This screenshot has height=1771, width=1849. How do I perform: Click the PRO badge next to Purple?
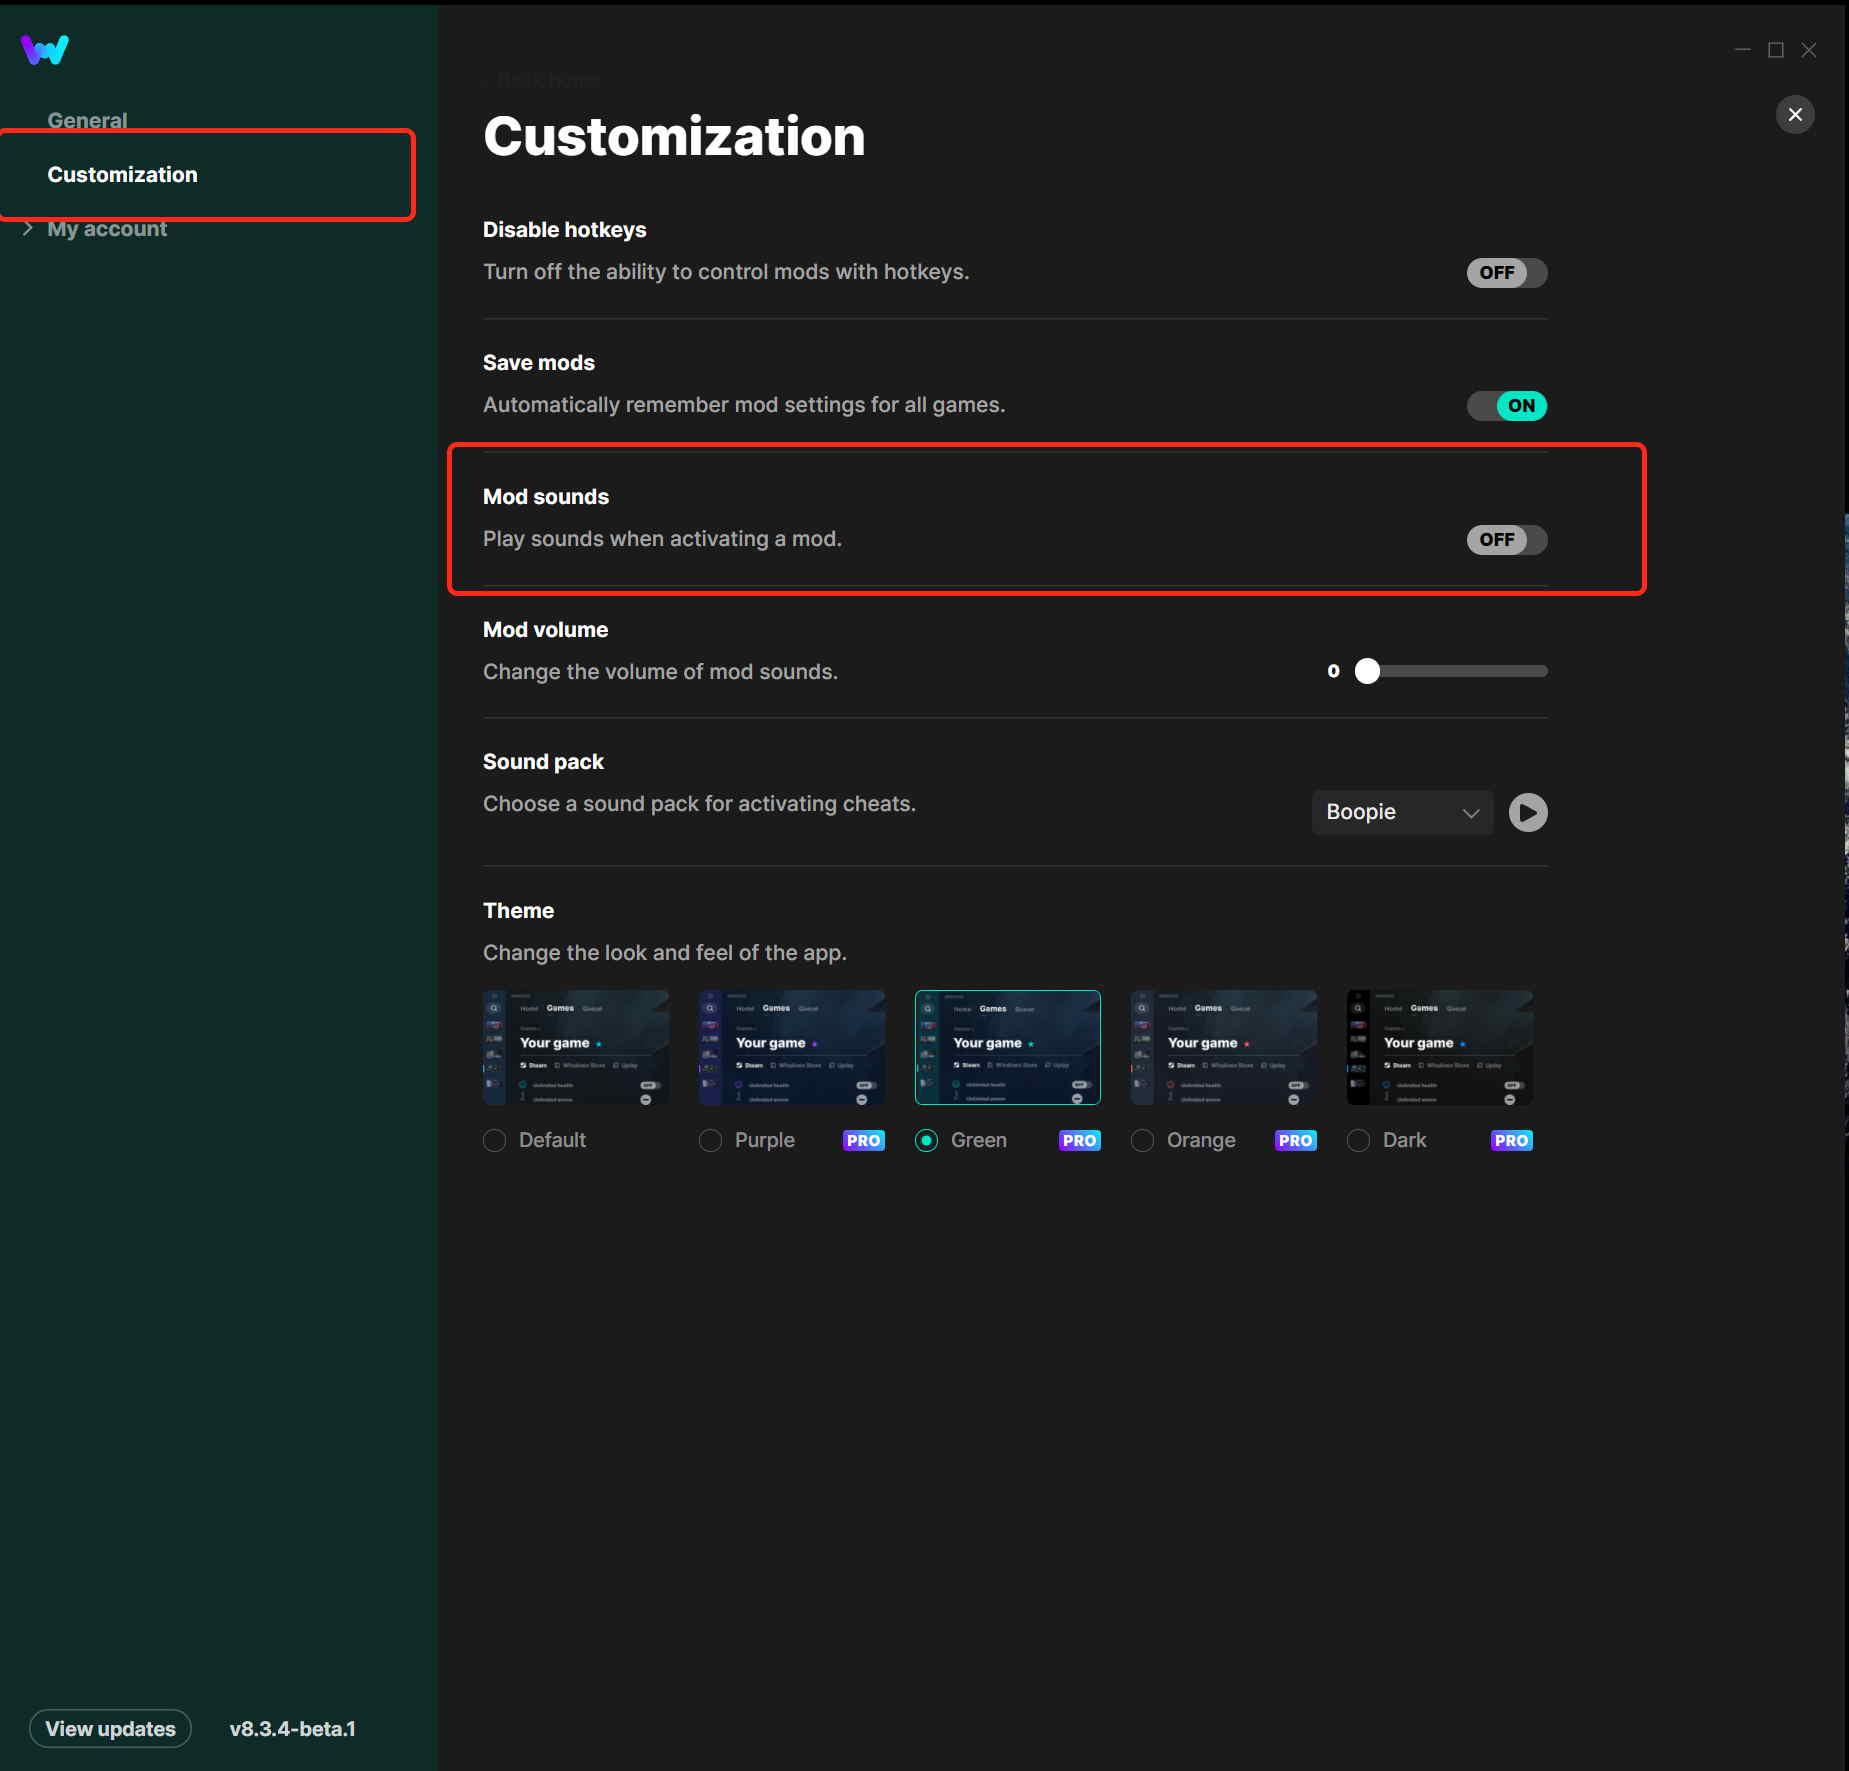click(863, 1140)
